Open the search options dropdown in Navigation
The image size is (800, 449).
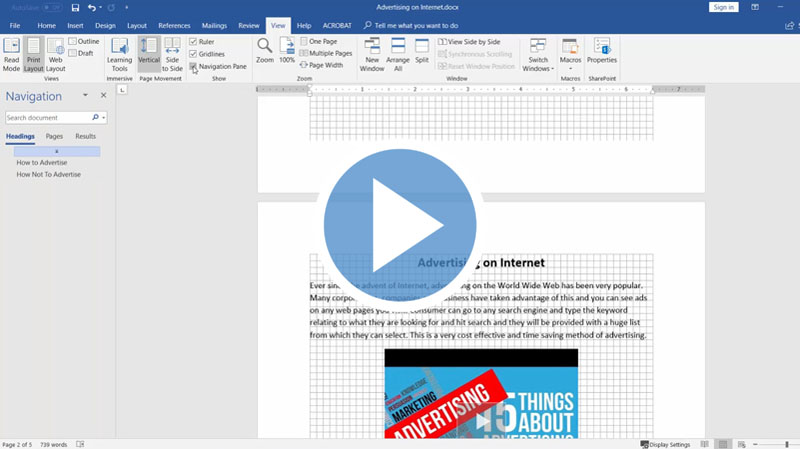103,118
